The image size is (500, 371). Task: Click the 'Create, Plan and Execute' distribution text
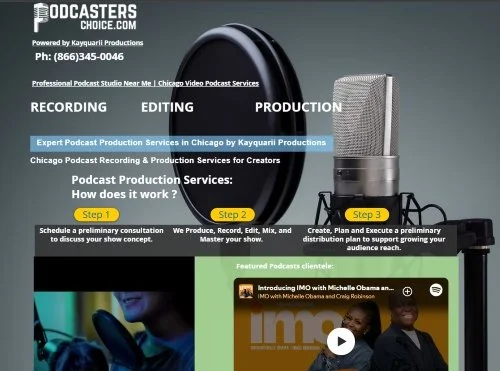[x=374, y=239]
